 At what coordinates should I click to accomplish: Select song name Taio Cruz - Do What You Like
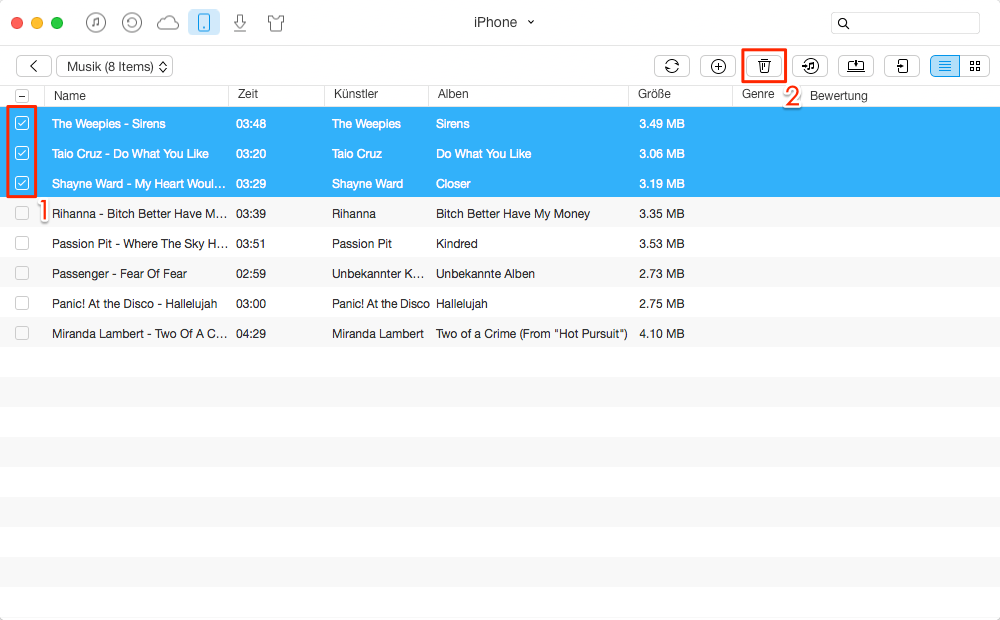pos(130,154)
